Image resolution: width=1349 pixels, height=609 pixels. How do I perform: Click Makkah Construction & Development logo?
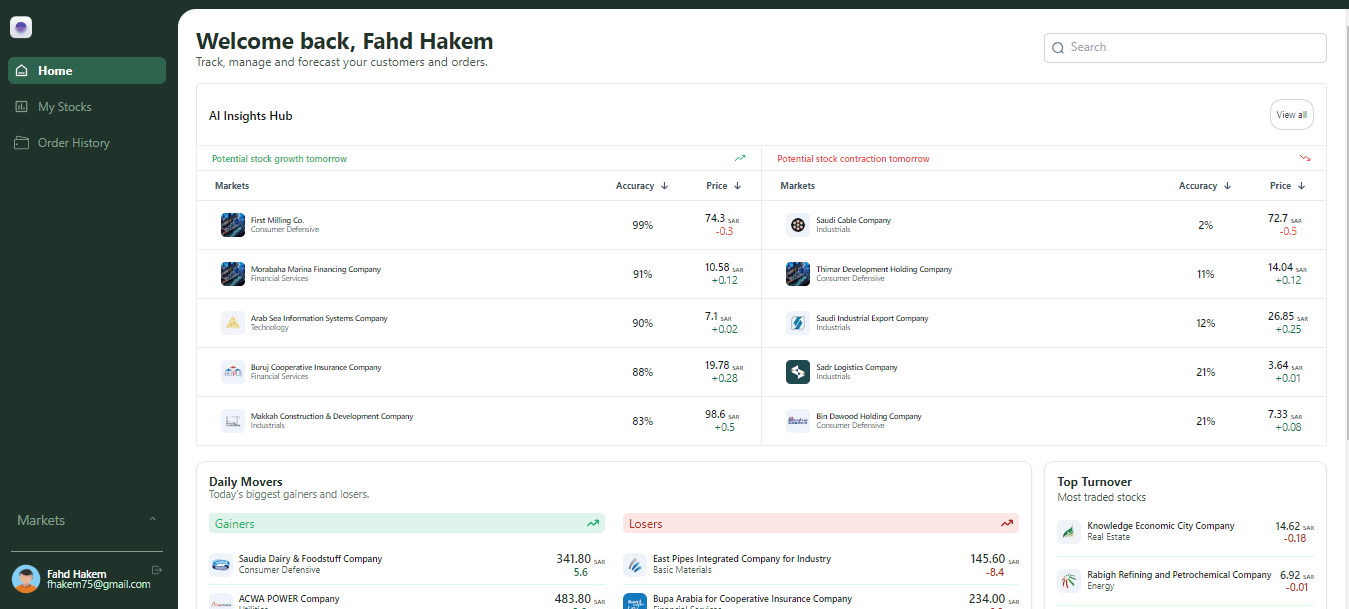233,421
